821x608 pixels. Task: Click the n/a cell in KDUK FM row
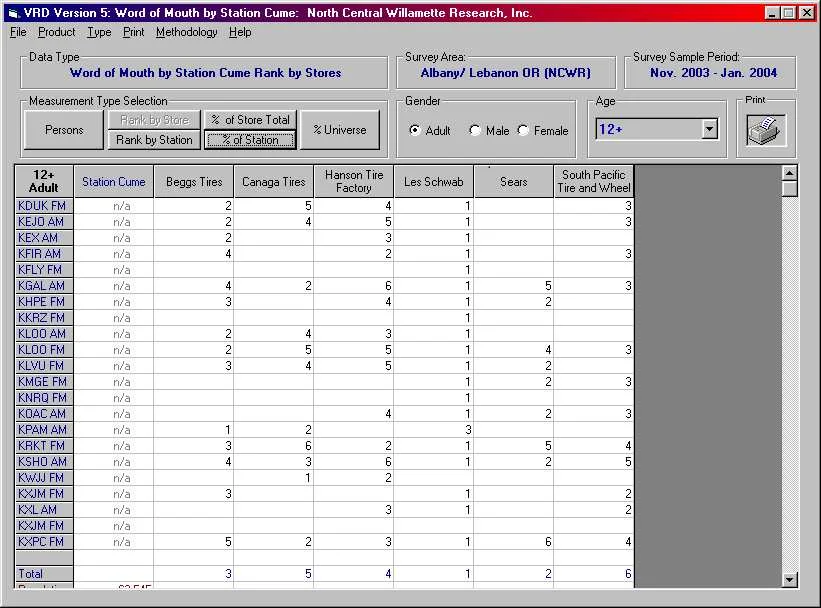pos(114,206)
